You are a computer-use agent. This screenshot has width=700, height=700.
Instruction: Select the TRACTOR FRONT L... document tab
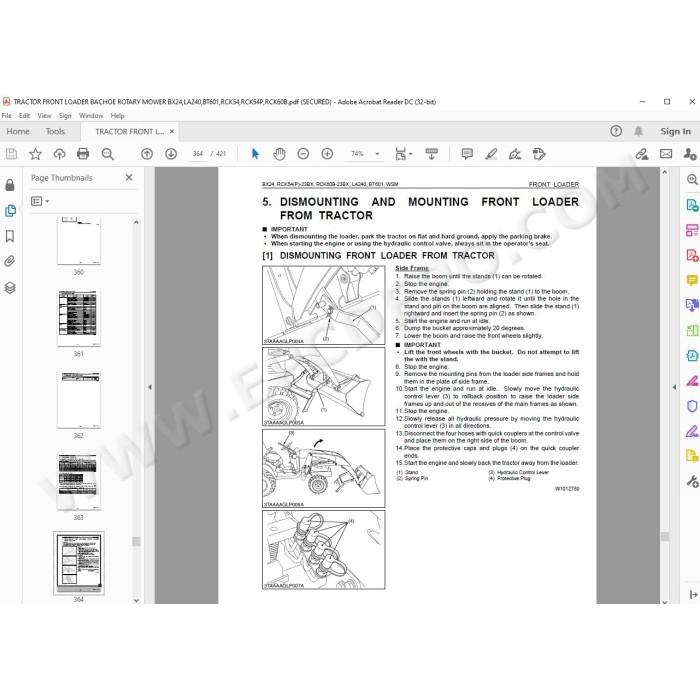click(x=129, y=131)
